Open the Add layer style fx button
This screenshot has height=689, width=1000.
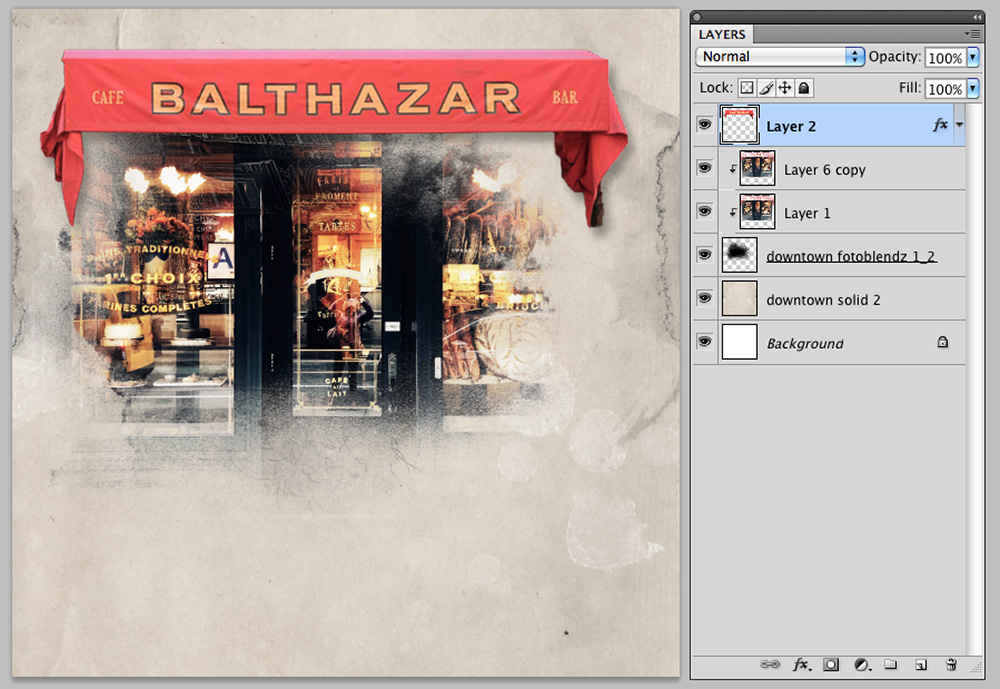tap(802, 665)
